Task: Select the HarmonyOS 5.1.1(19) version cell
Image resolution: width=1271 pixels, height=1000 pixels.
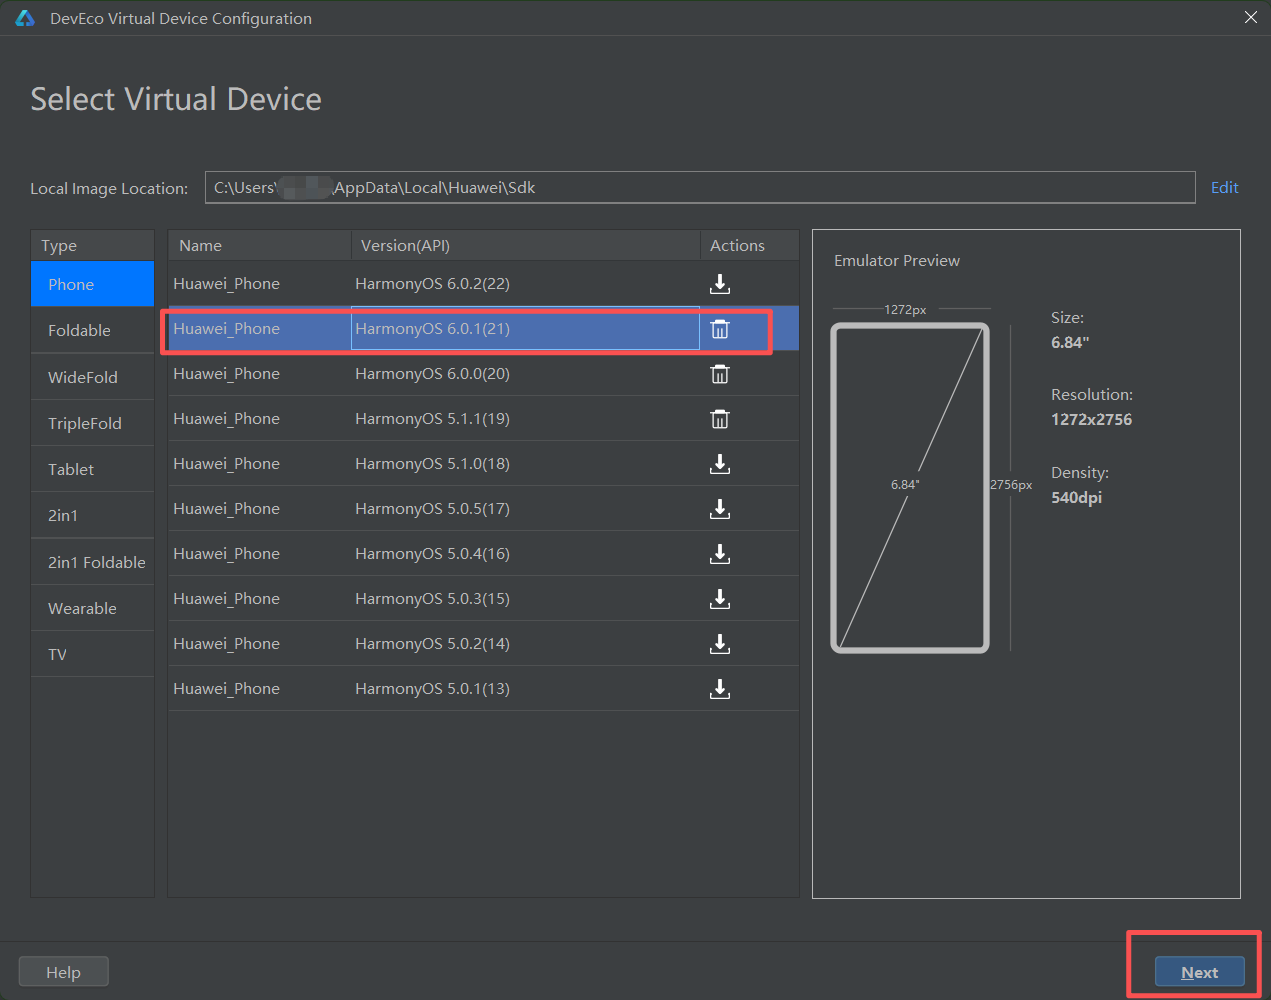Action: point(525,419)
